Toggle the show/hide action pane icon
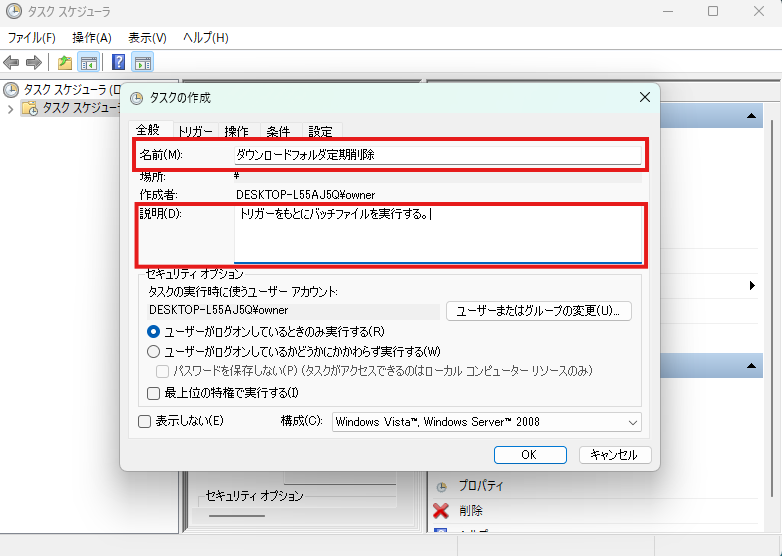This screenshot has height=556, width=782. pos(143,63)
